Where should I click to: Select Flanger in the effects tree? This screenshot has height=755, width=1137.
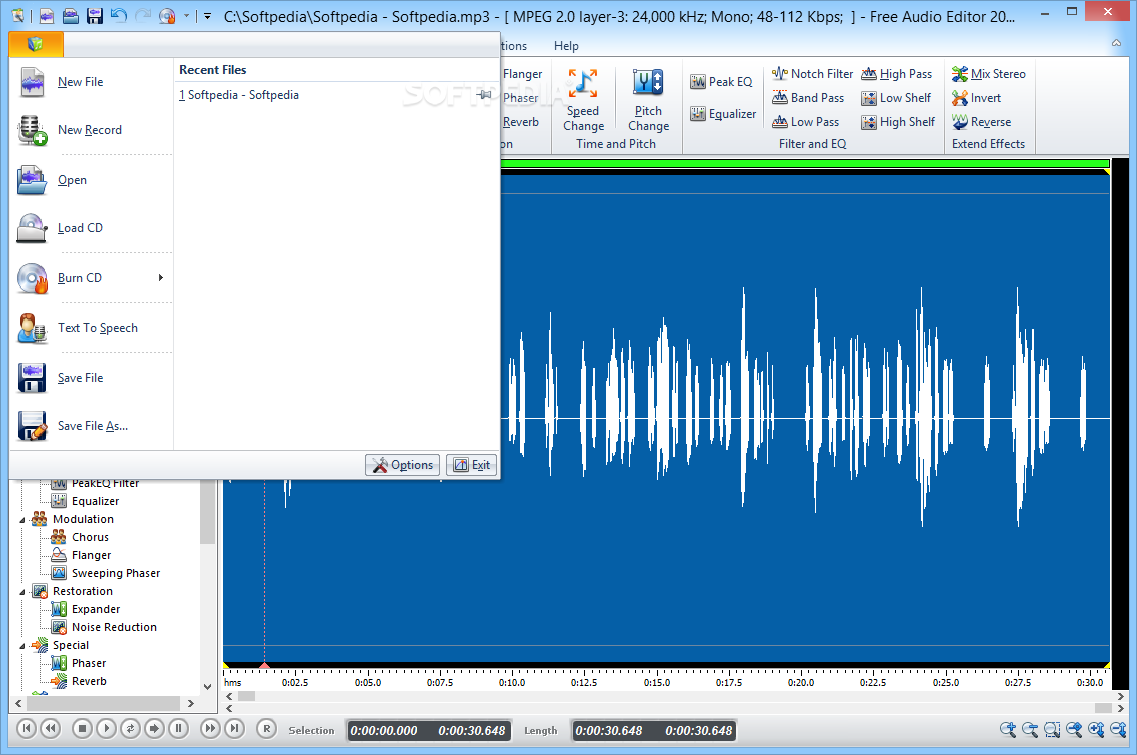click(x=91, y=556)
